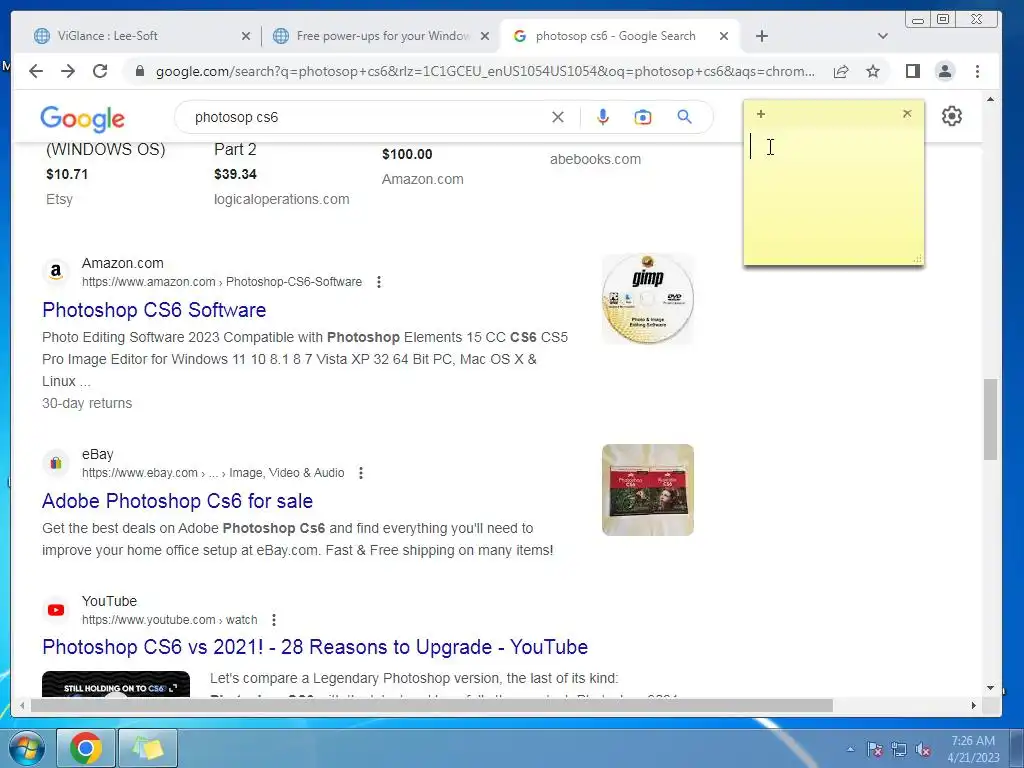The height and width of the screenshot is (768, 1024).
Task: Open Adobe Photoshop Cs6 for sale link
Action: 178,501
